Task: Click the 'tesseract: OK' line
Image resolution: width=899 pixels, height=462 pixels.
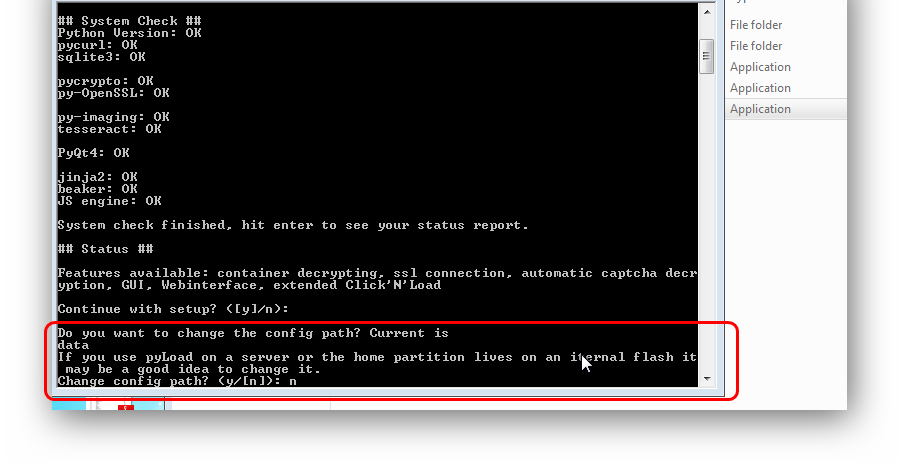Action: (x=110, y=129)
